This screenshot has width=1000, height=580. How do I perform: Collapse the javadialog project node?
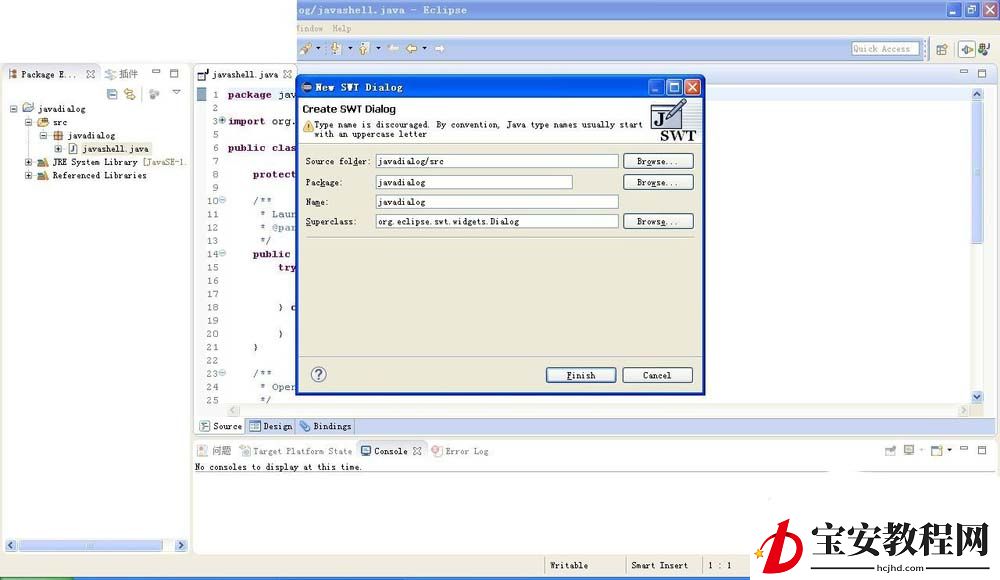[13, 109]
